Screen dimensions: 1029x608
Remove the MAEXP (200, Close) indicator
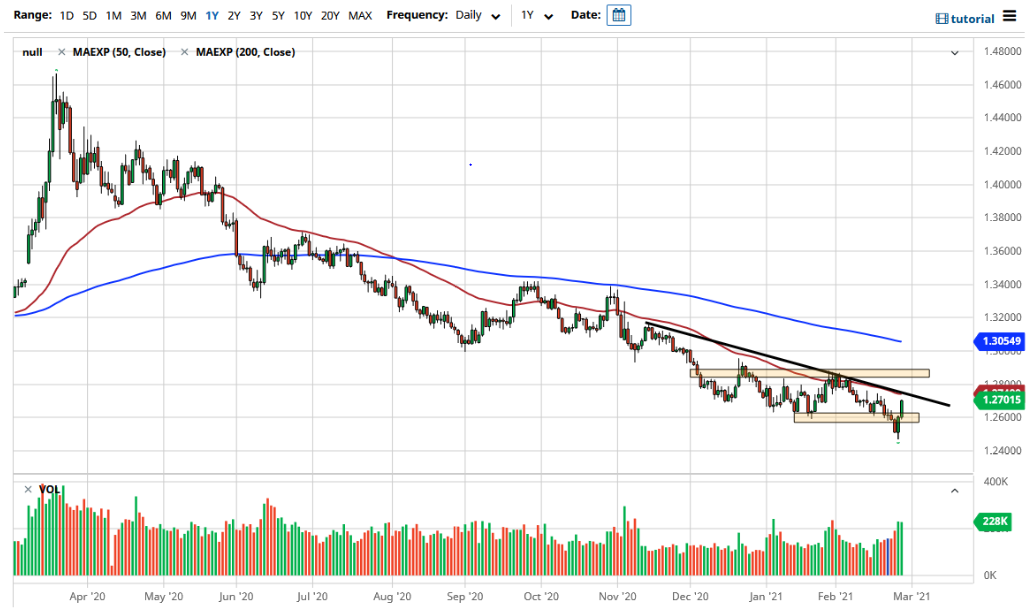coord(184,51)
